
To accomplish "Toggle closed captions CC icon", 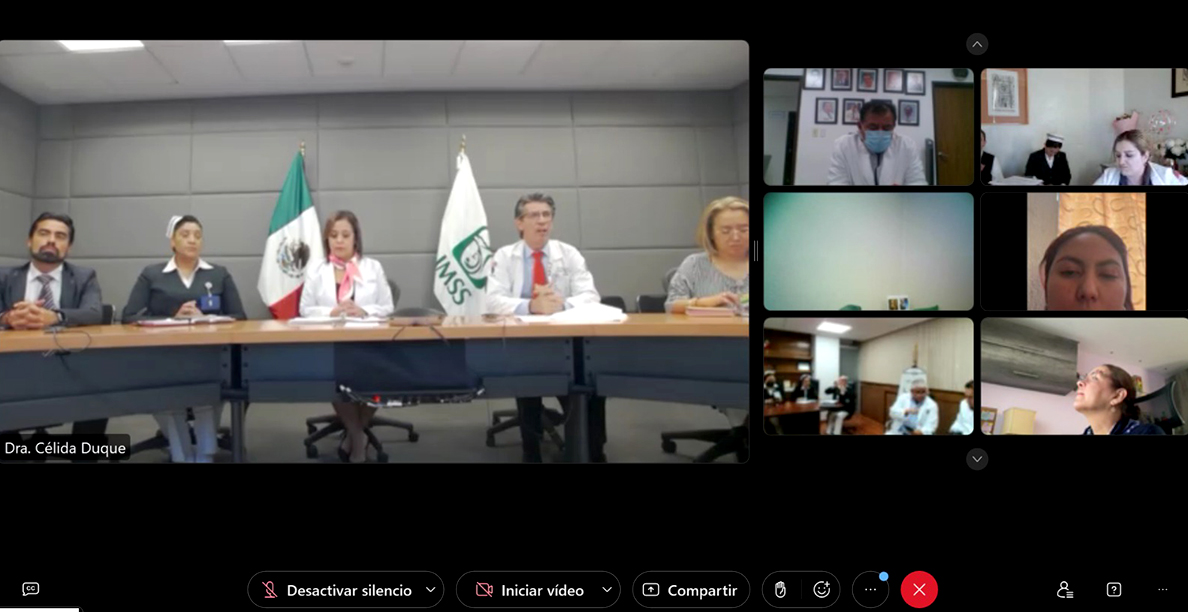I will (31, 589).
